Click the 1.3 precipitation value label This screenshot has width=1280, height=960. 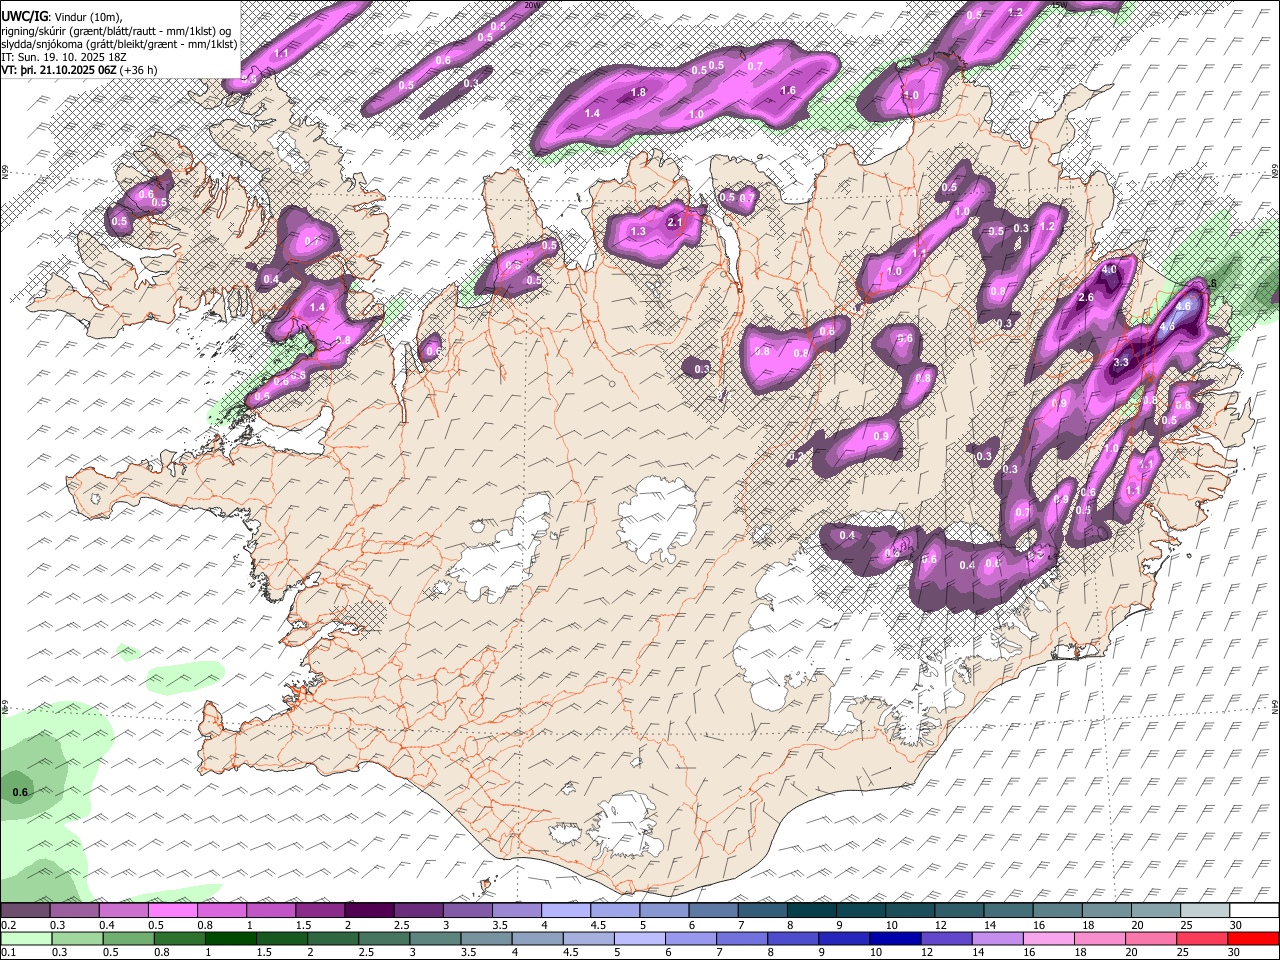(639, 232)
